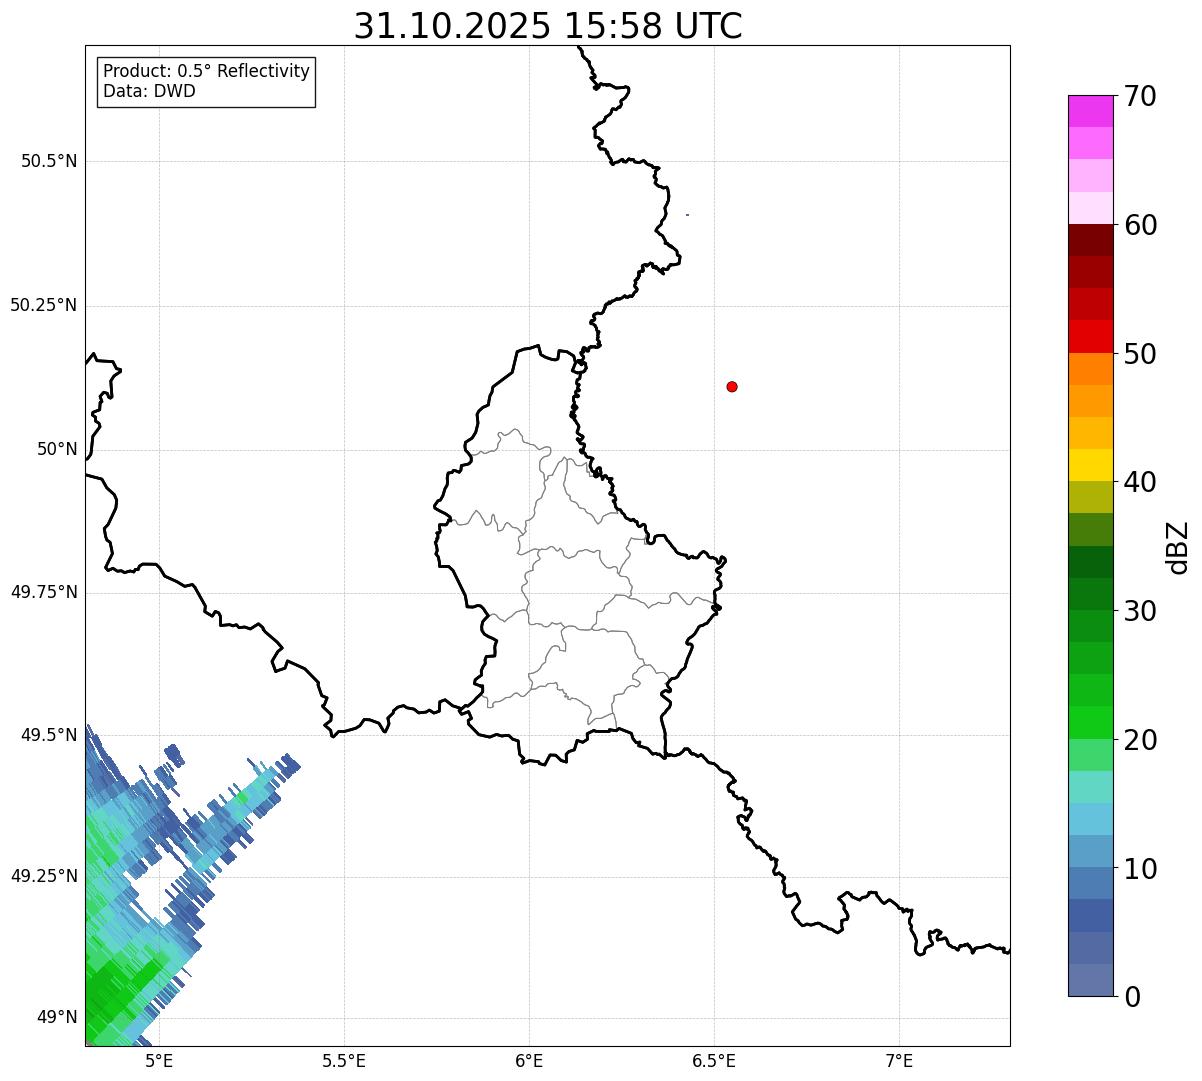Click the 6.5°E longitude label
The width and height of the screenshot is (1202, 1081).
714,1061
